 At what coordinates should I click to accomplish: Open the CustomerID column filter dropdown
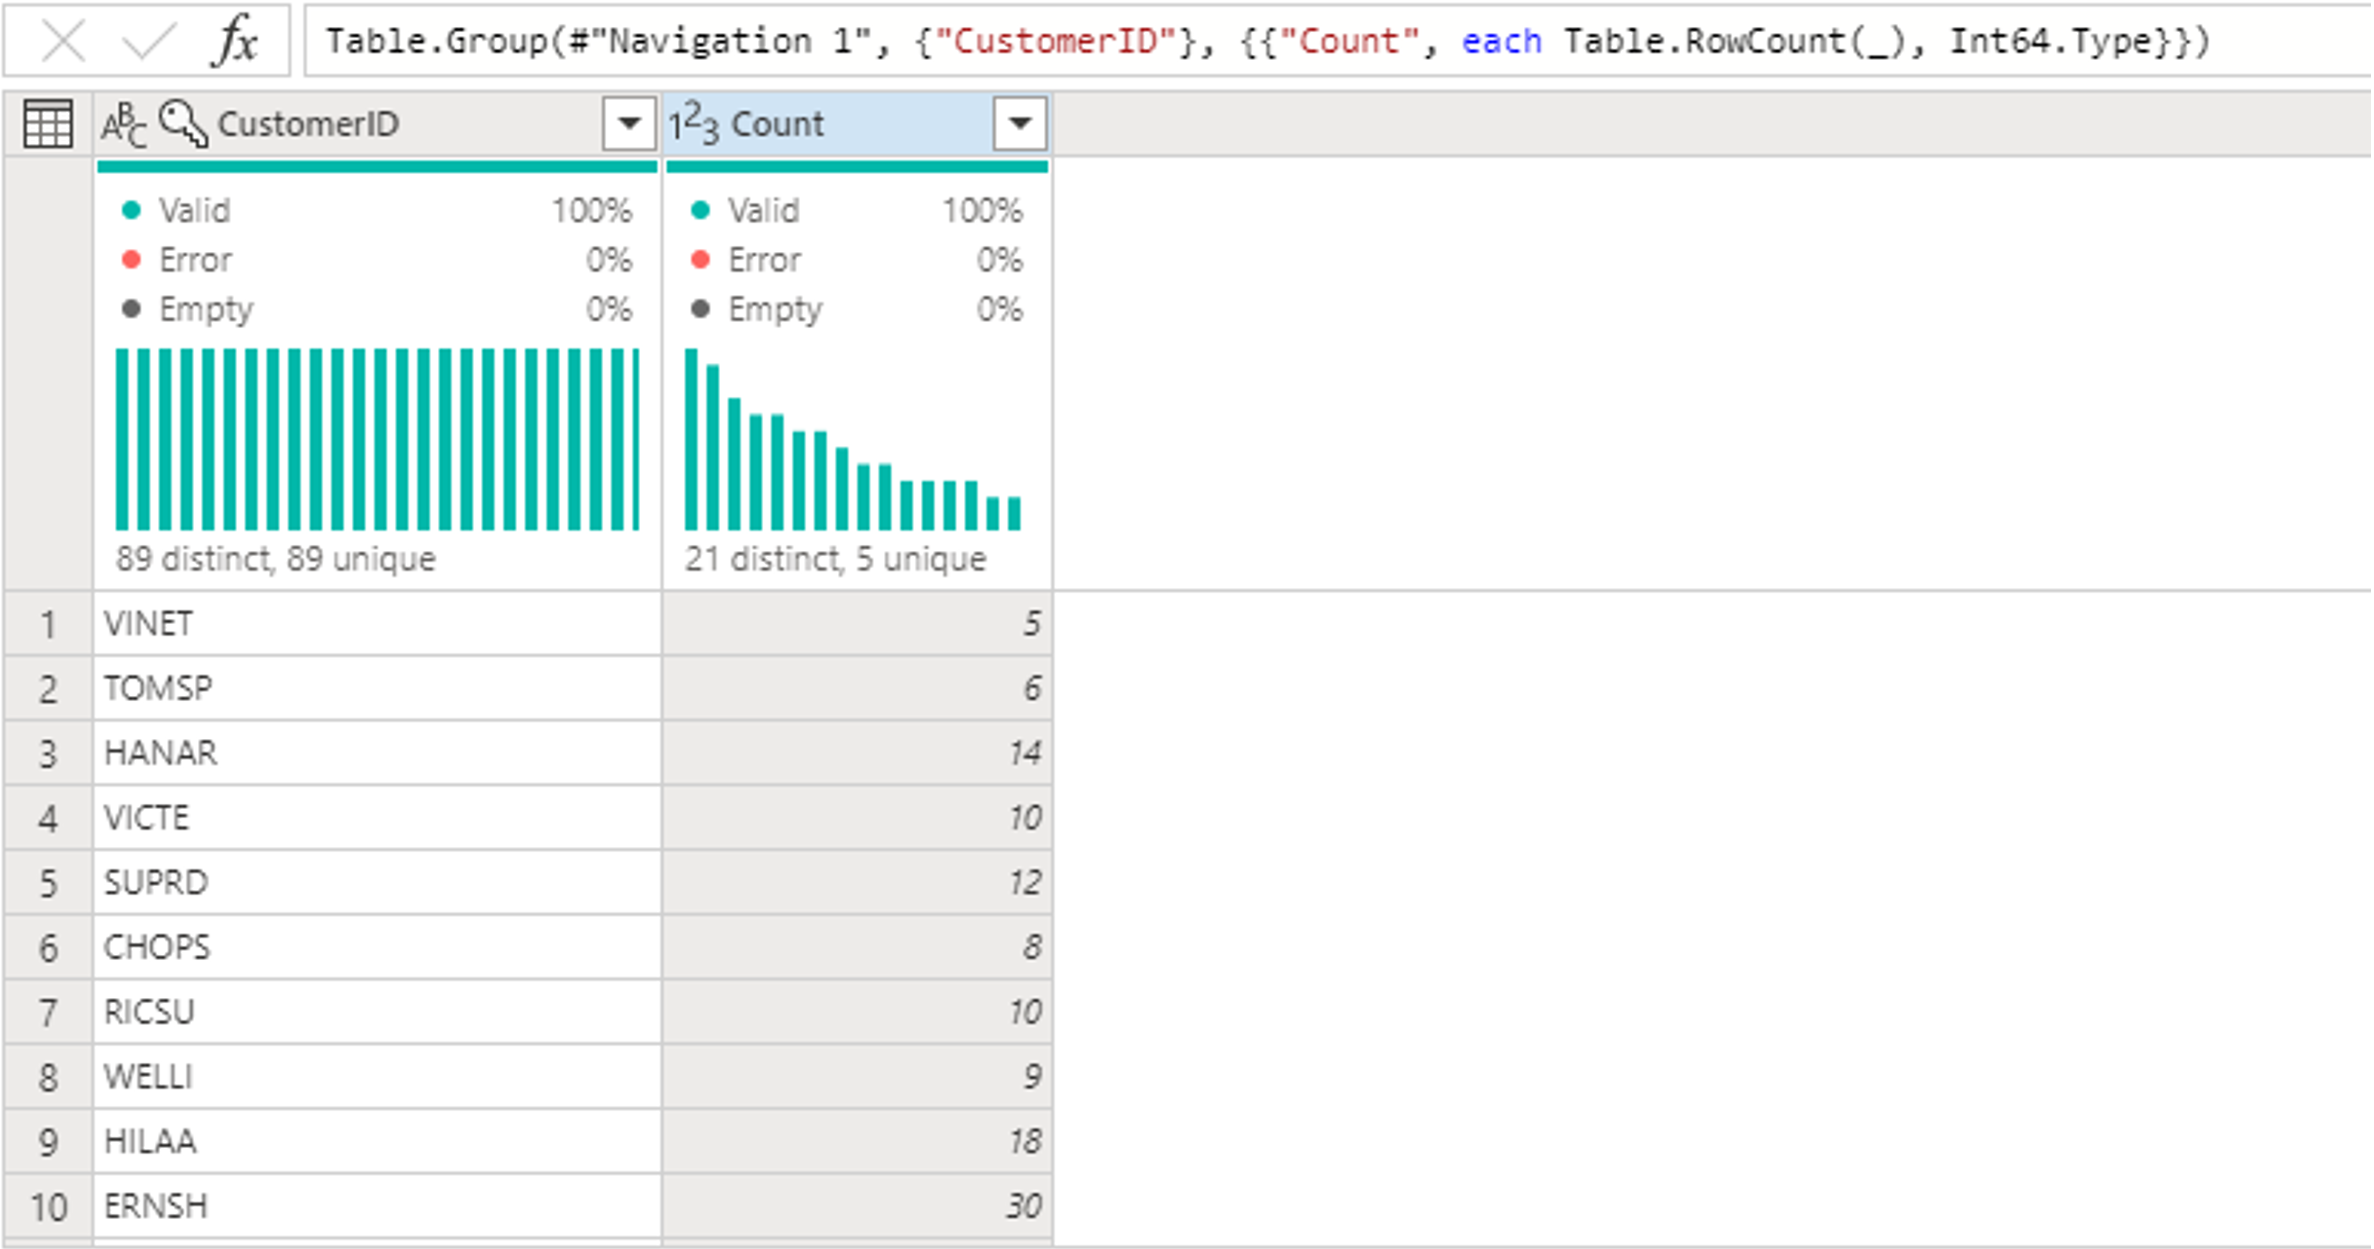[629, 124]
